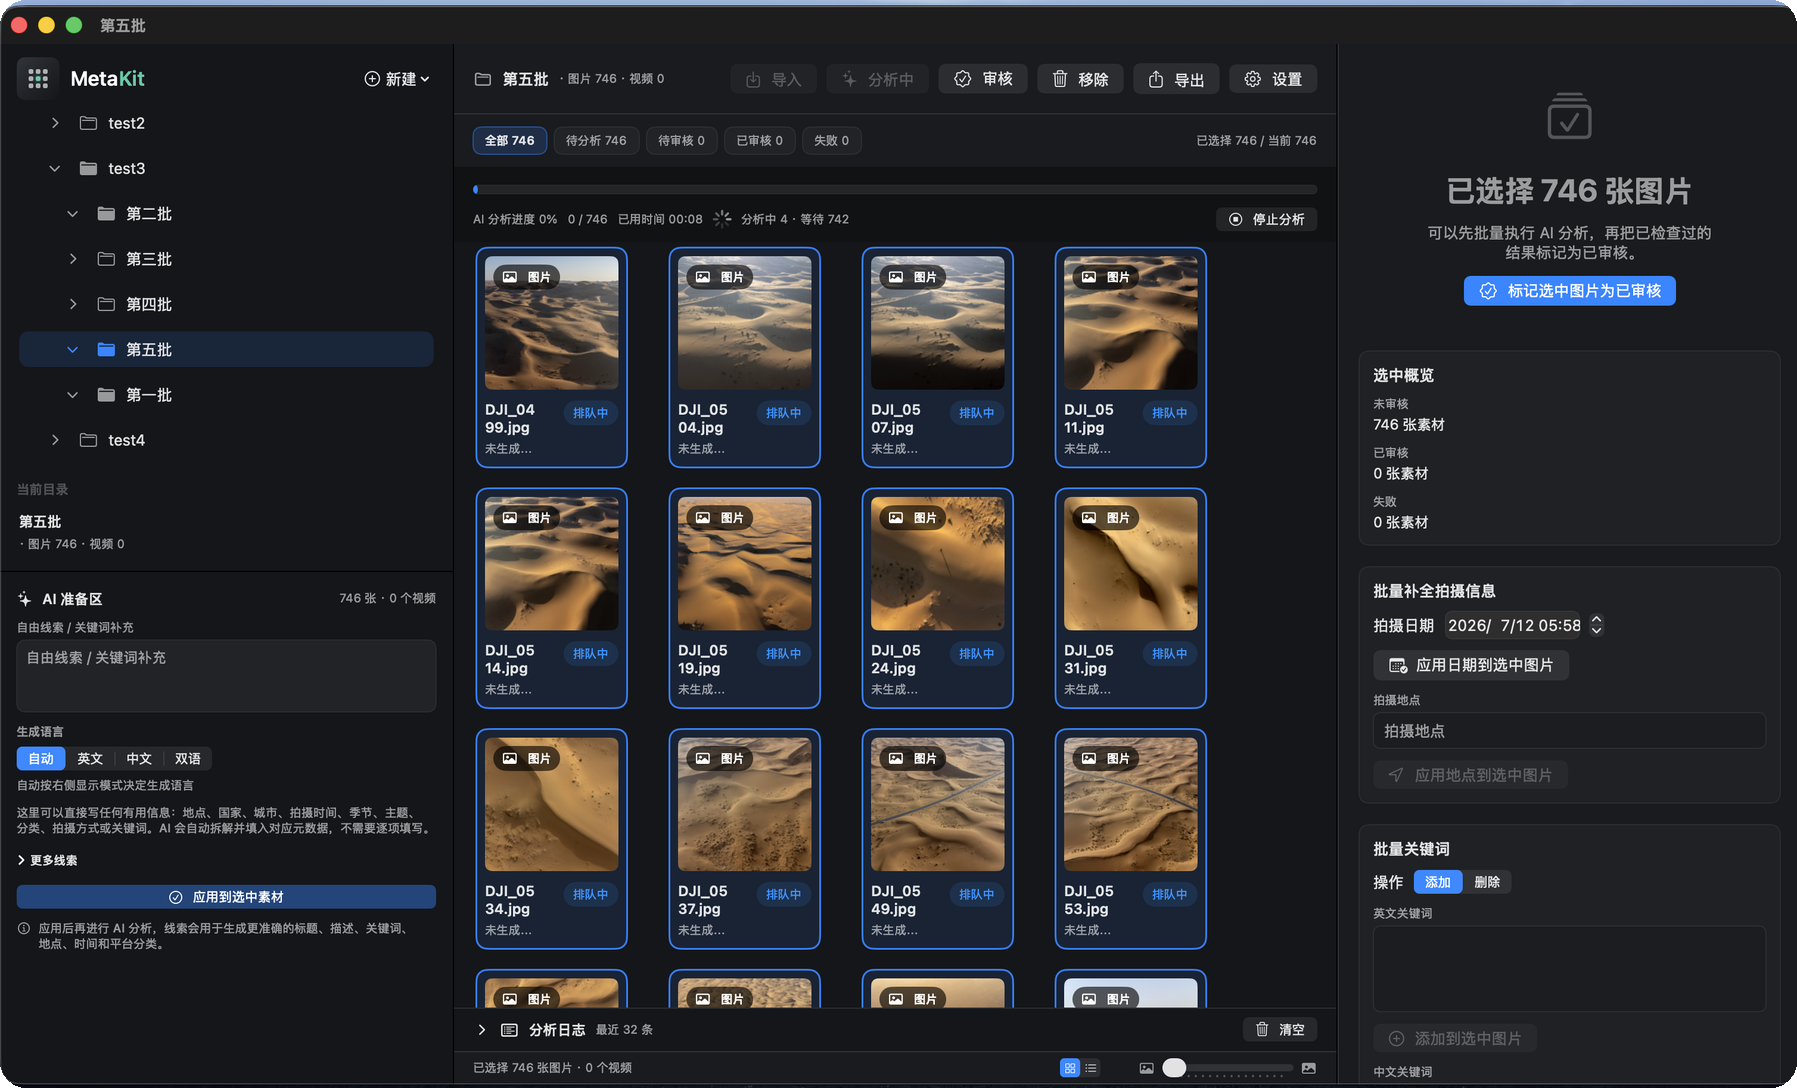The image size is (1797, 1088).
Task: Click 排队中 badge on DJI_0549.jpg
Action: (976, 895)
